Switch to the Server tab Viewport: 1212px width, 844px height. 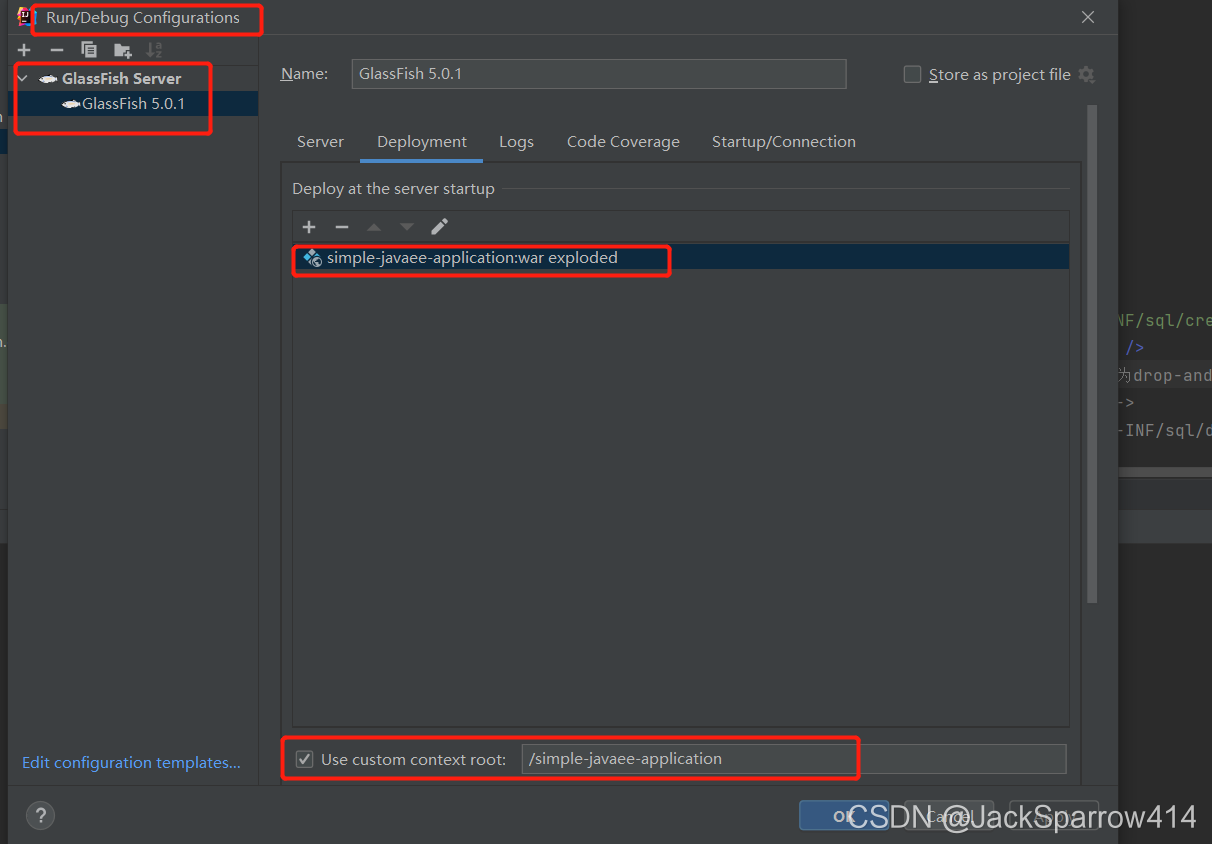pyautogui.click(x=320, y=142)
